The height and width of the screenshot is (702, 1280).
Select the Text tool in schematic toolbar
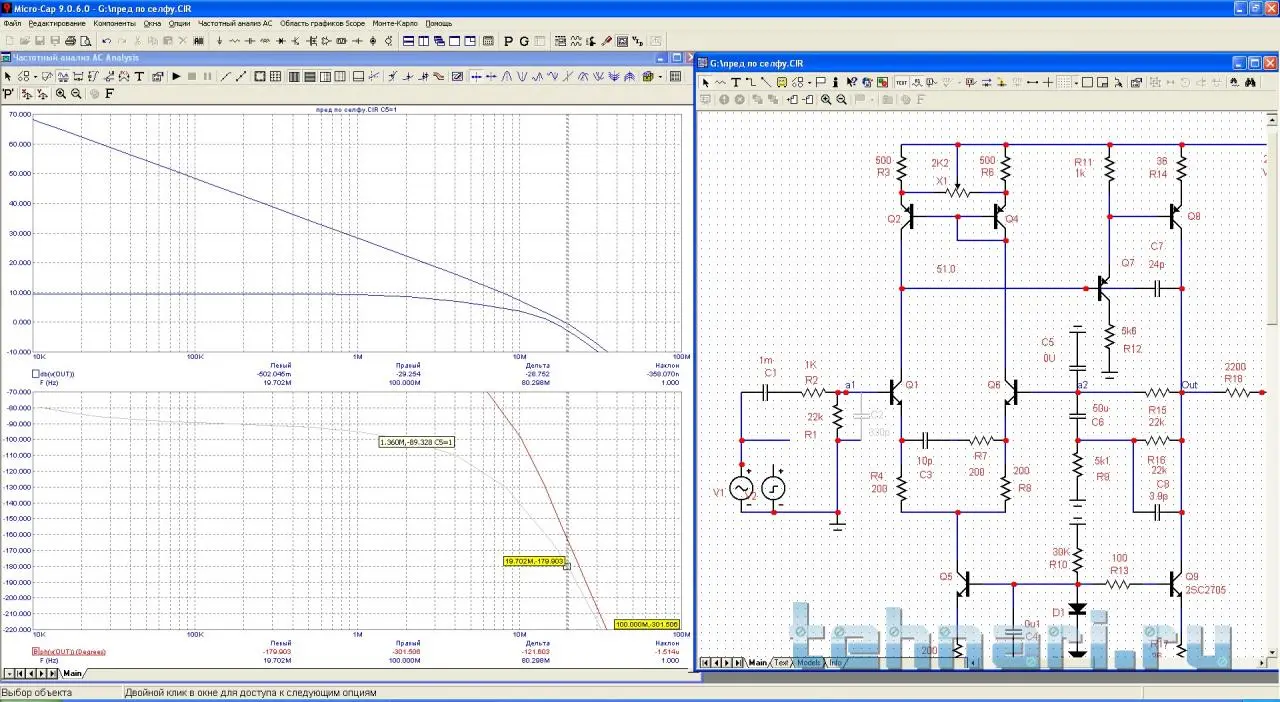pos(735,82)
